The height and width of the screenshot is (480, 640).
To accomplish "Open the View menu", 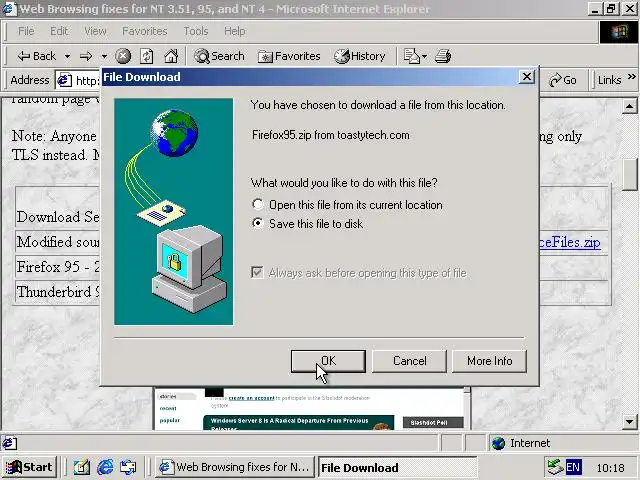I will pos(95,31).
